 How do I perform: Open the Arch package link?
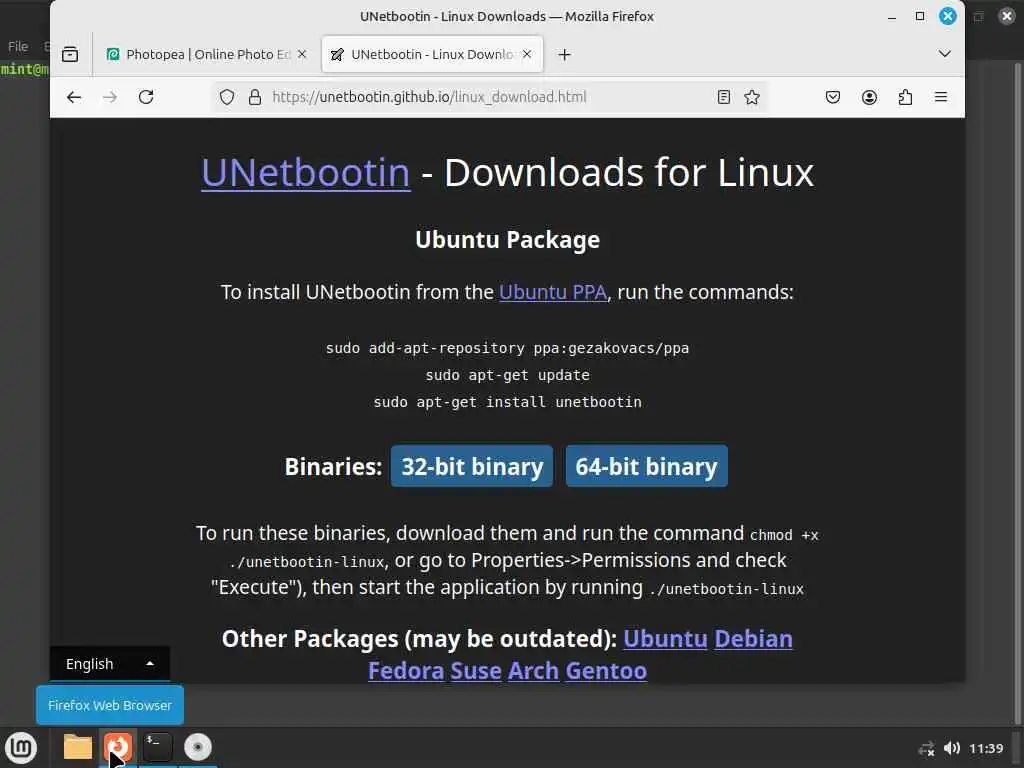click(533, 671)
